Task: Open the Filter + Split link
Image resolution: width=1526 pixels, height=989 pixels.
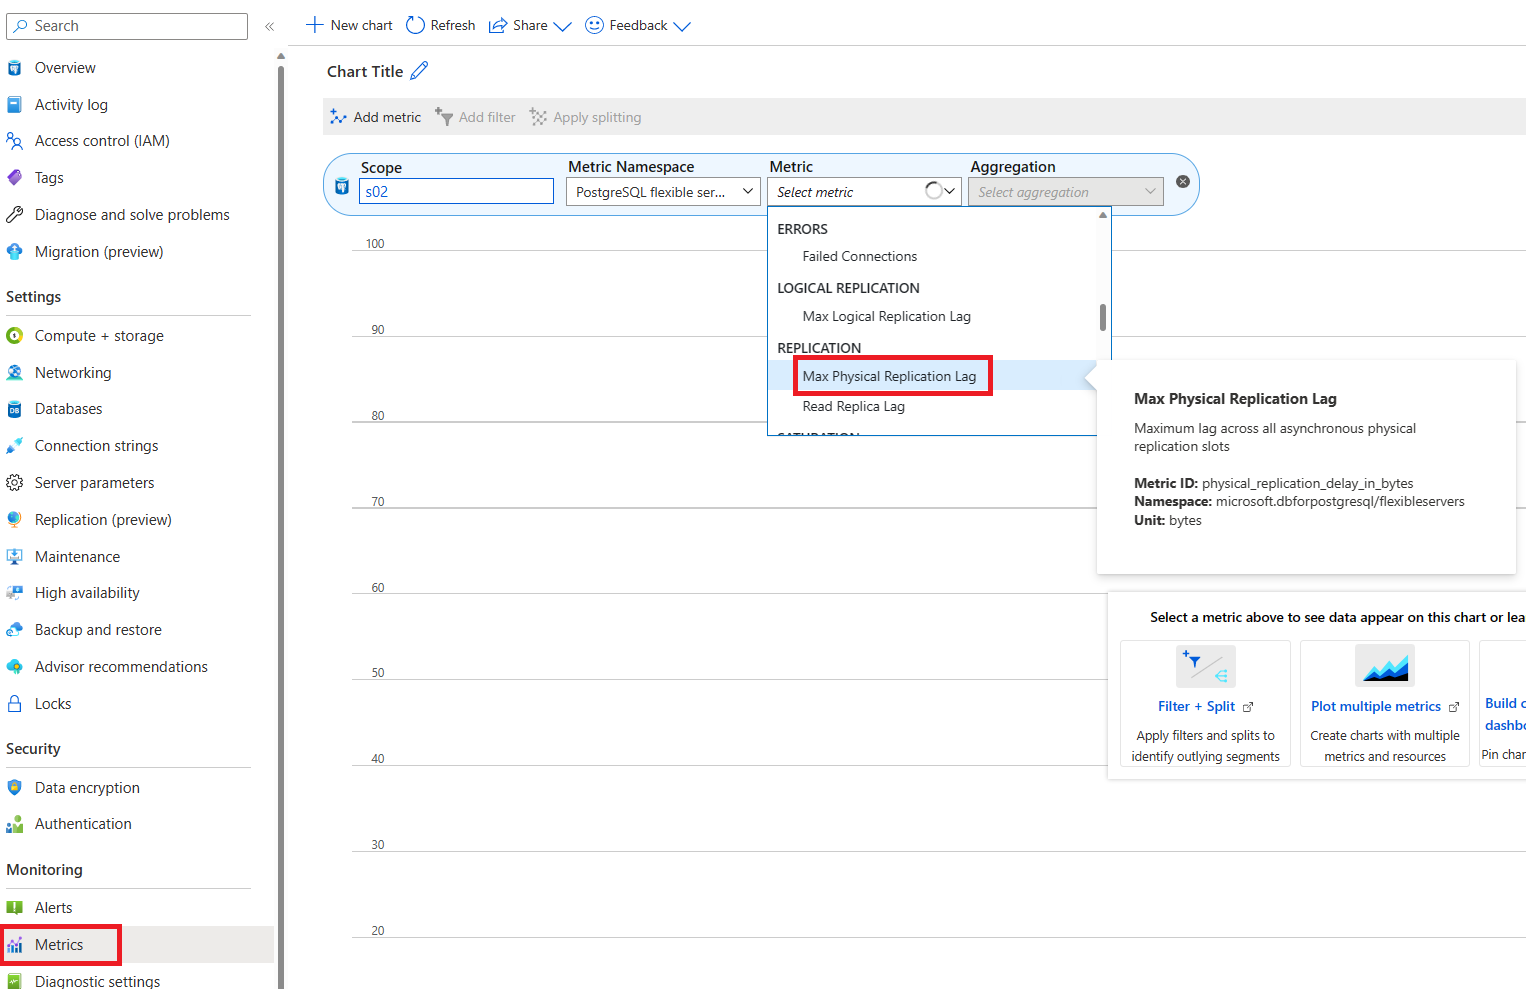Action: click(1205, 706)
